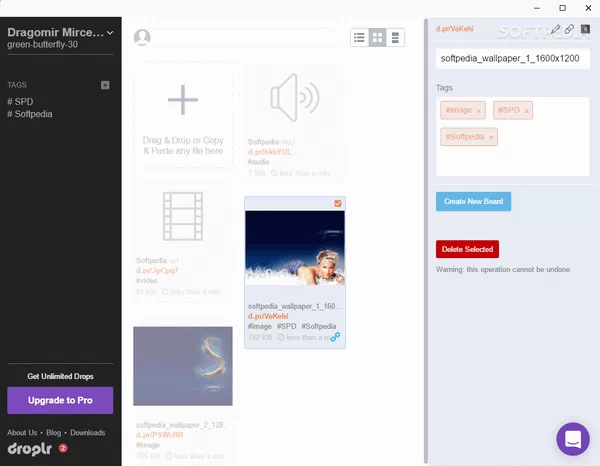Click the Drag & Drop upload area text

(x=183, y=146)
